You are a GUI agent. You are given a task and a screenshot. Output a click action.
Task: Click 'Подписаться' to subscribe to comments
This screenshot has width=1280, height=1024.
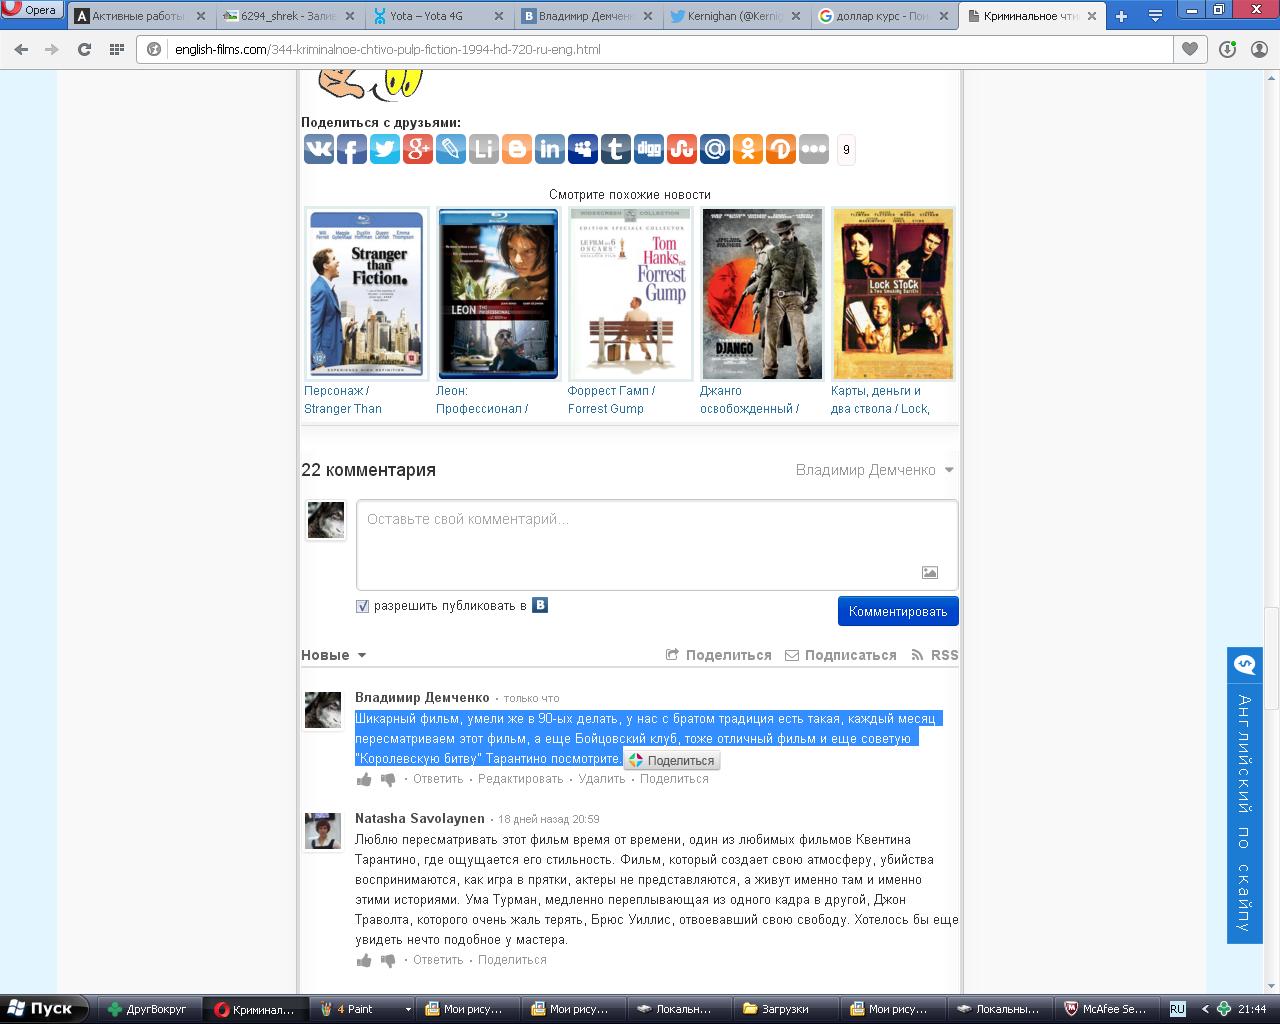point(841,655)
